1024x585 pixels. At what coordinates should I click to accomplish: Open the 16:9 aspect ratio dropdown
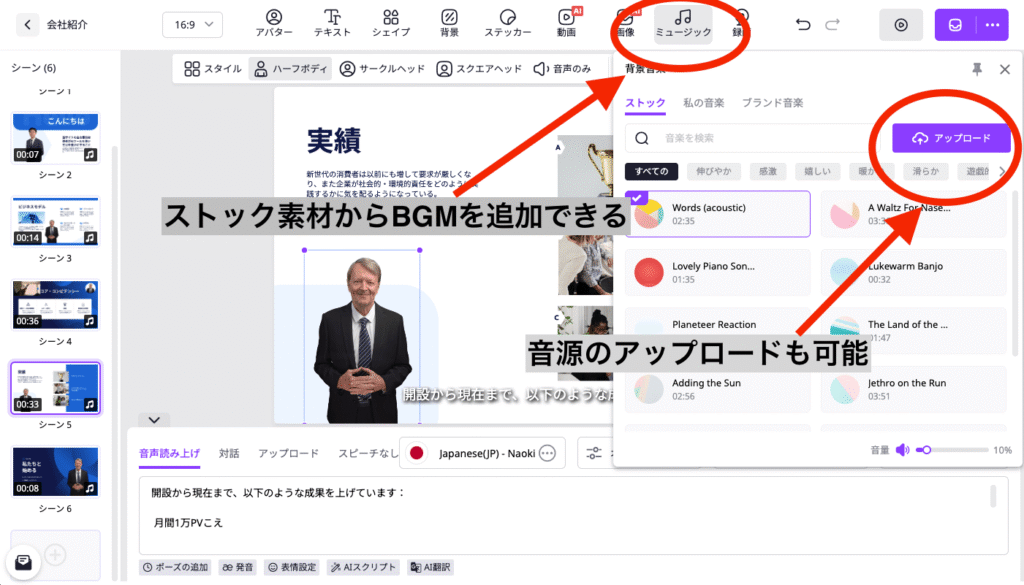[x=192, y=25]
